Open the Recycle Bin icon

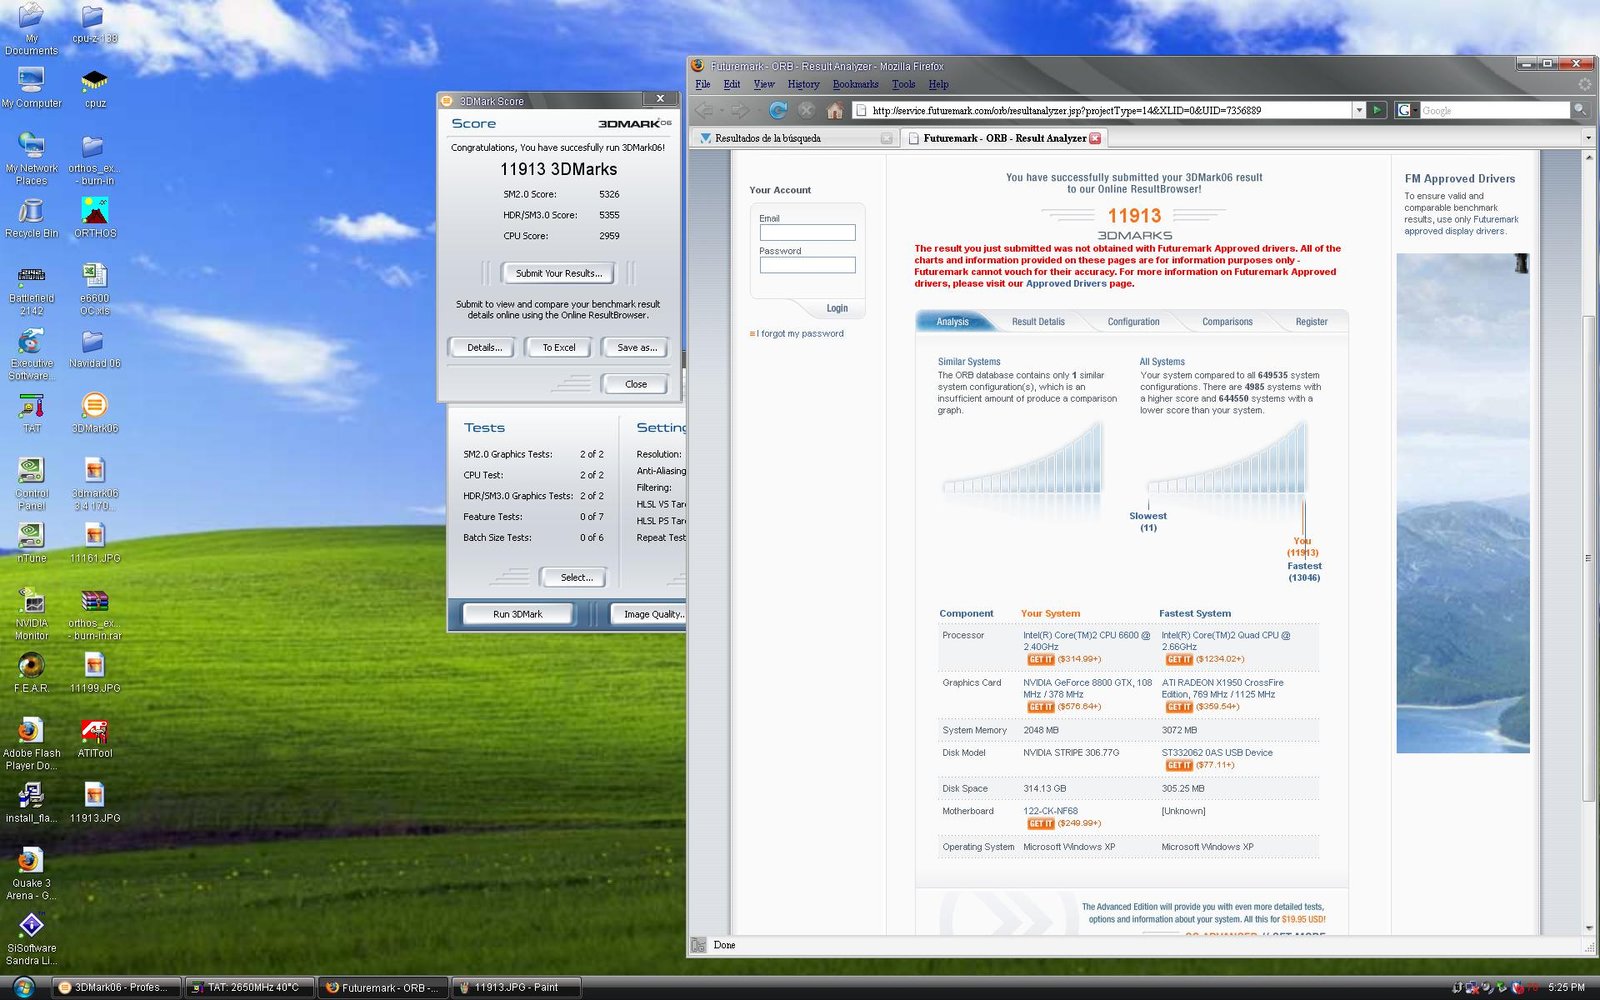[31, 218]
